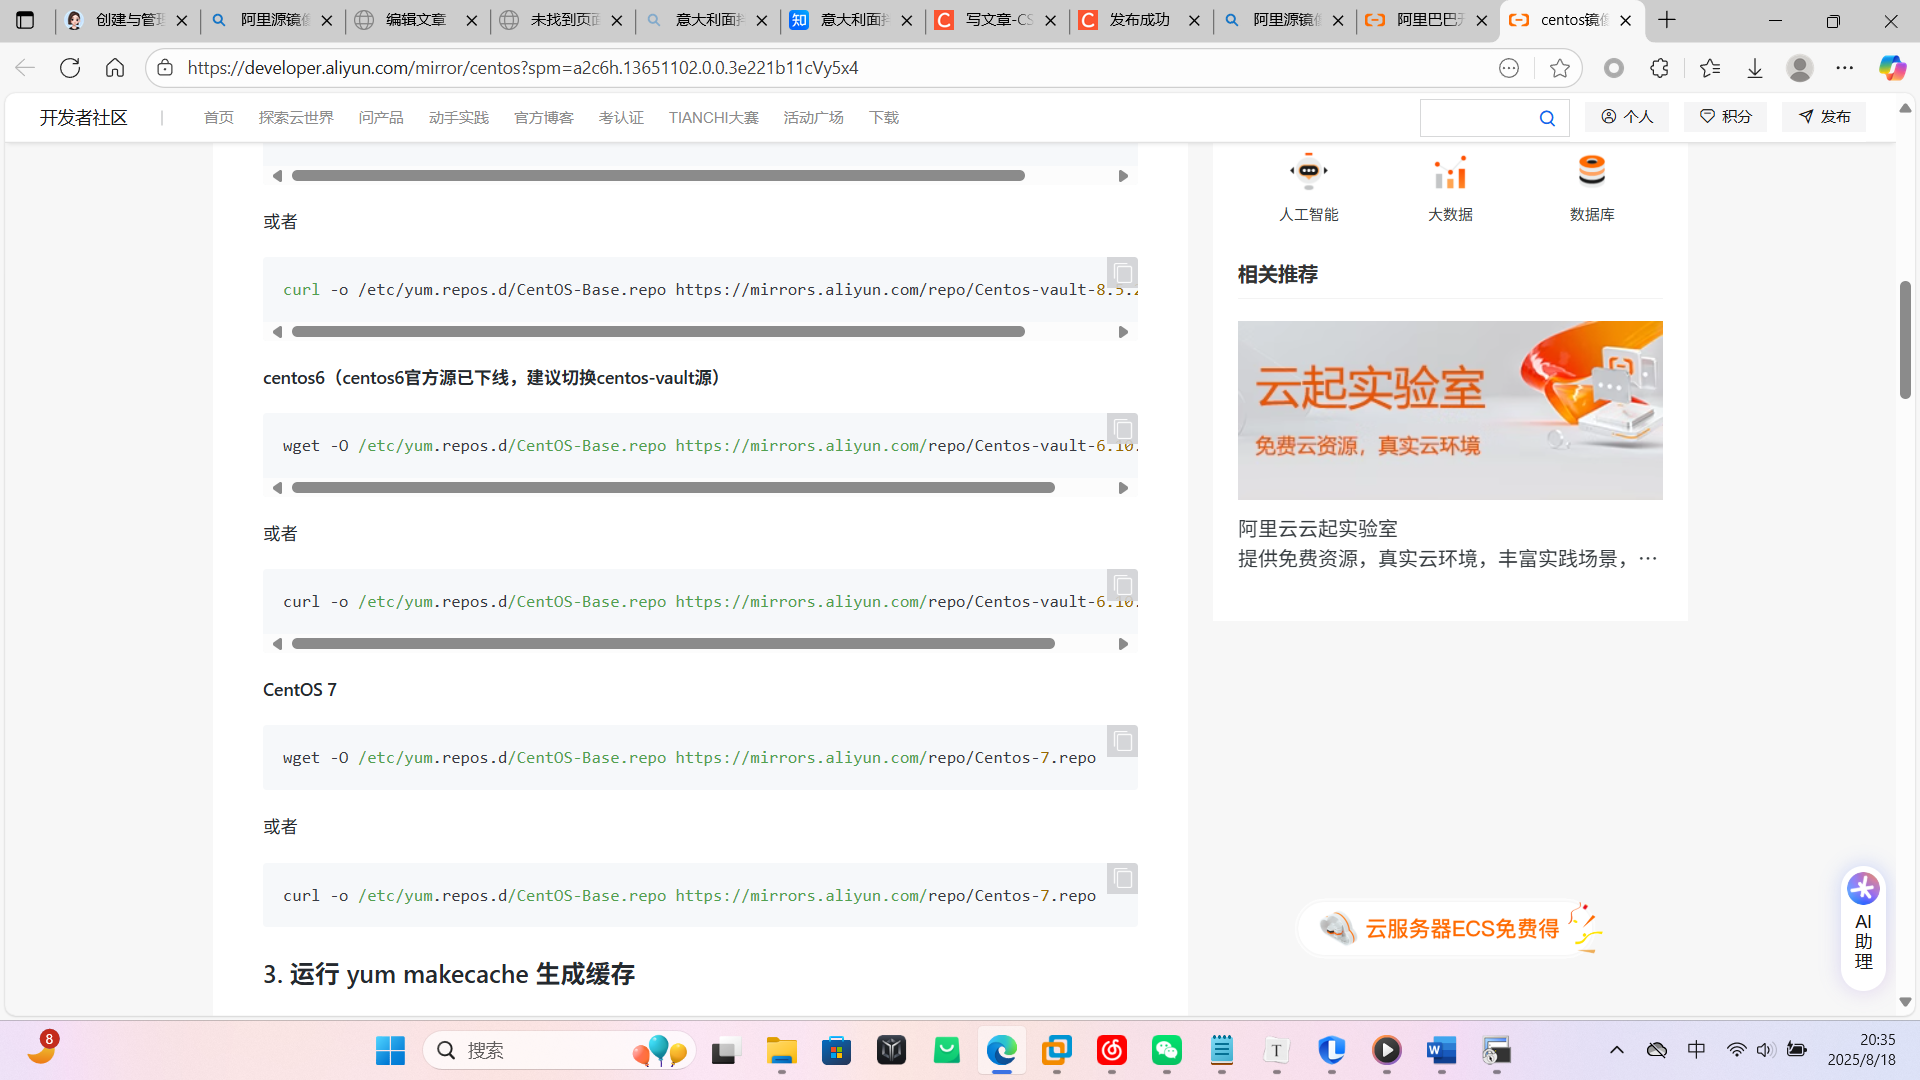Open Windows Start menu
Viewport: 1920px width, 1080px height.
(390, 1050)
